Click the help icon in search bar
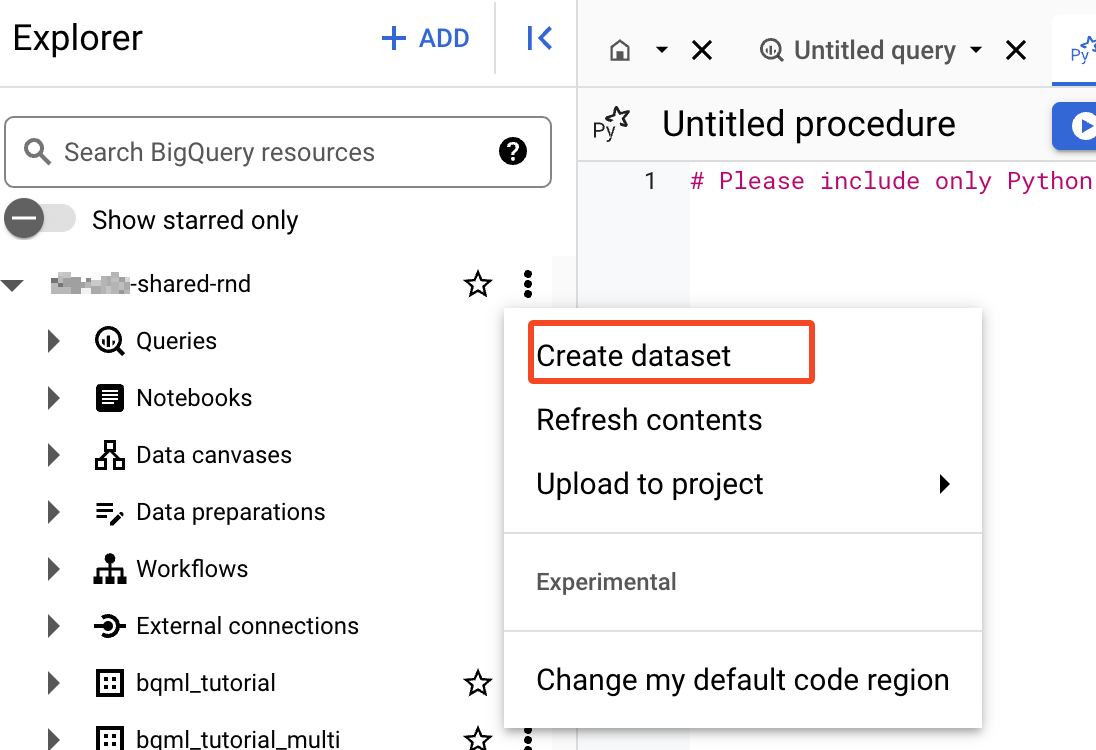This screenshot has height=750, width=1096. (x=513, y=152)
